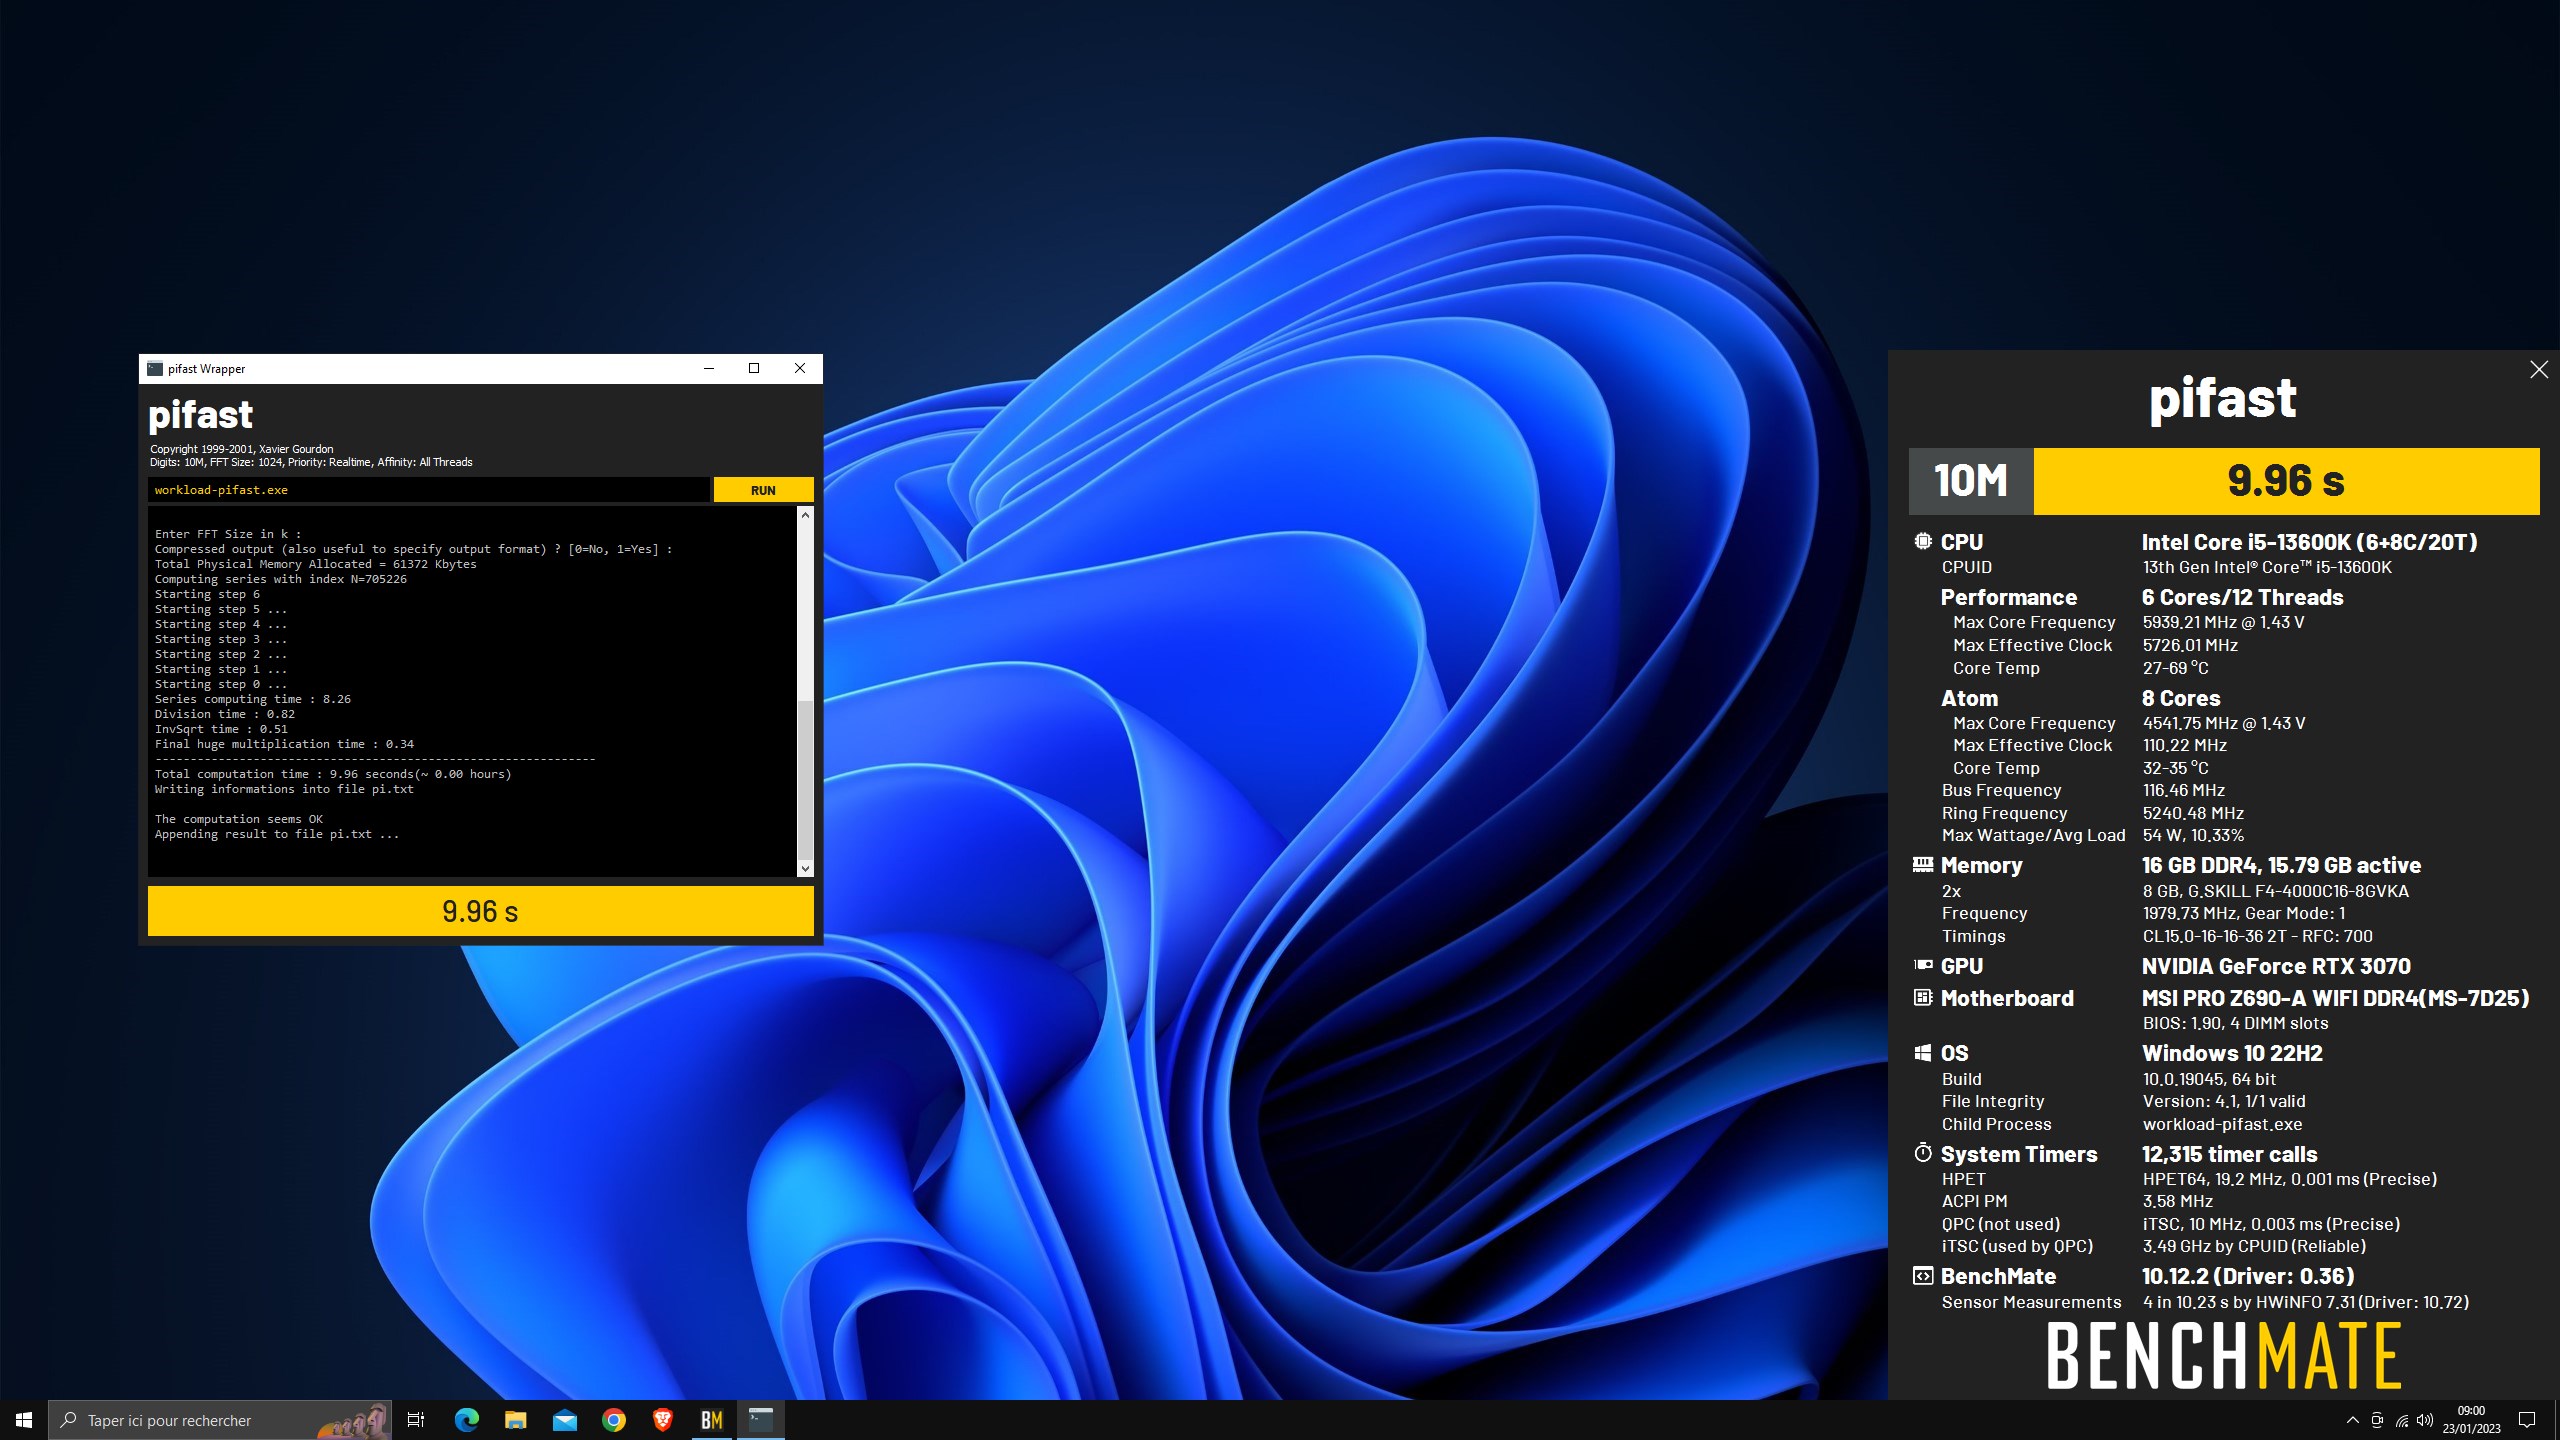Maximize the pifast Wrapper window
Viewport: 2560px width, 1440px height.
point(754,368)
